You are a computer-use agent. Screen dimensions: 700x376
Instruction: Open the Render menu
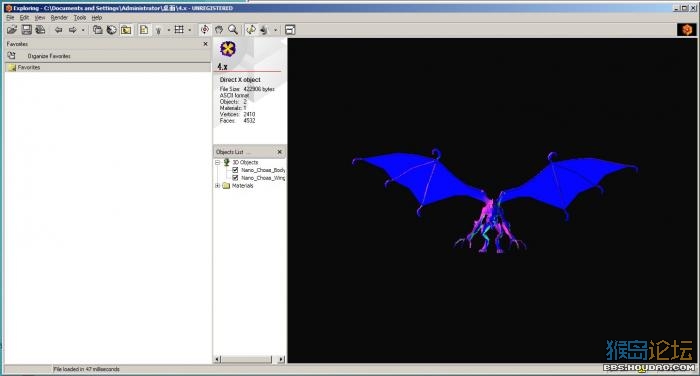(x=59, y=17)
